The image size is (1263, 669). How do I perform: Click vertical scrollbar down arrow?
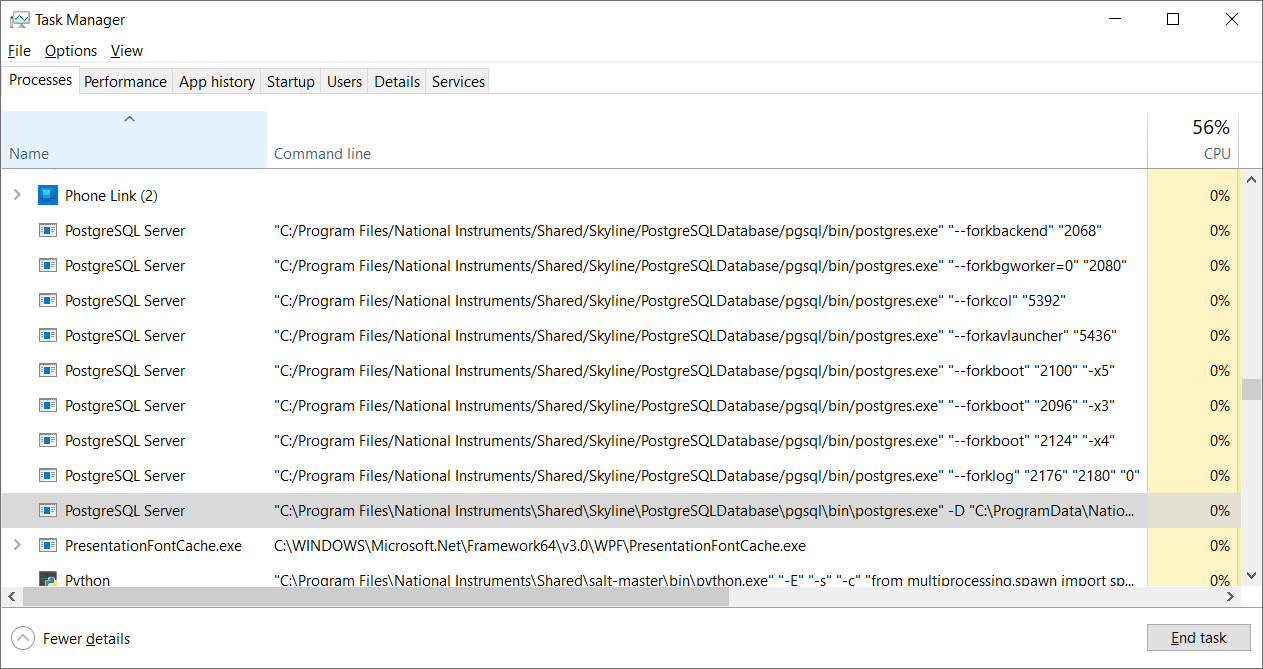(1250, 576)
